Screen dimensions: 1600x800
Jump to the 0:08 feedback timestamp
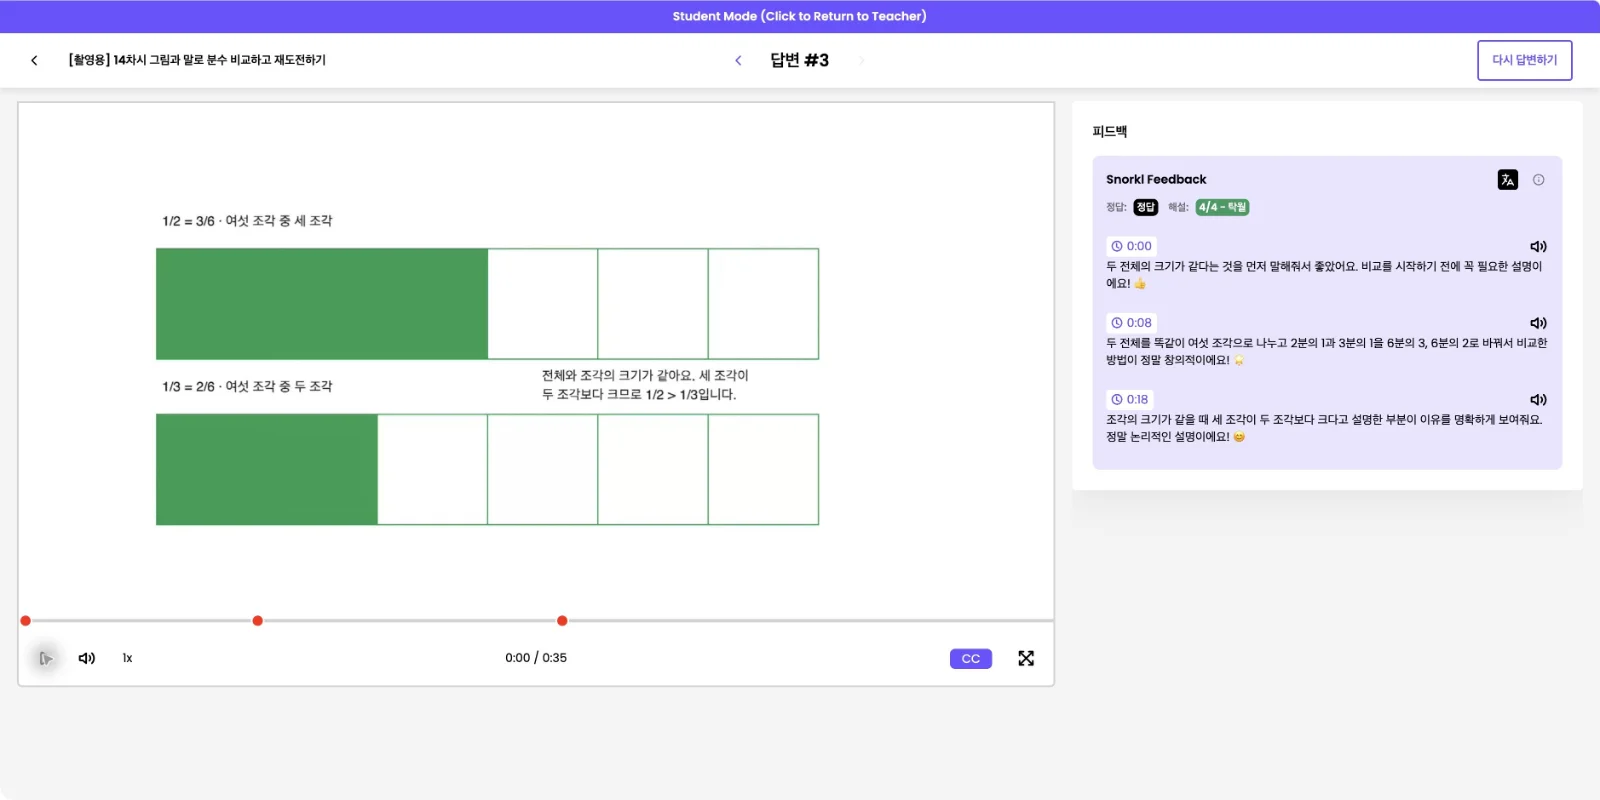[1131, 323]
